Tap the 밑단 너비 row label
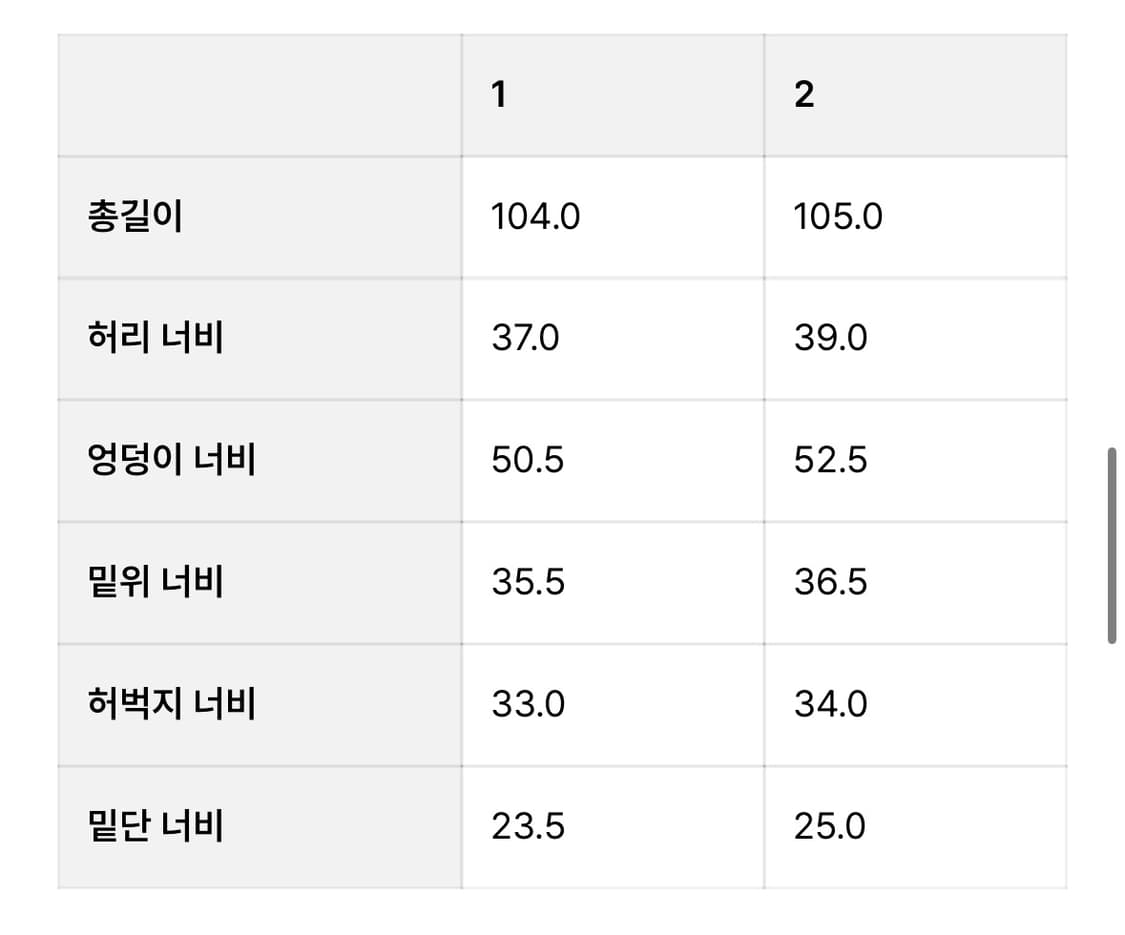This screenshot has height=935, width=1125. [155, 826]
